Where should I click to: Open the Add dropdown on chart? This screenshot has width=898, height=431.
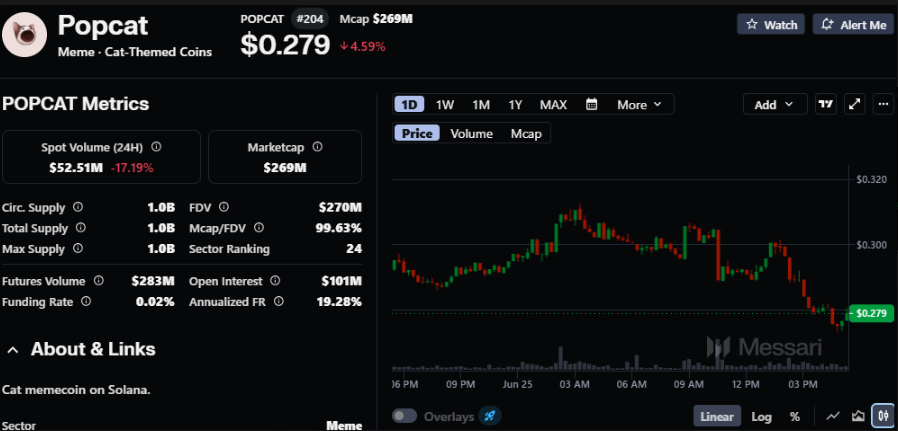coord(775,105)
